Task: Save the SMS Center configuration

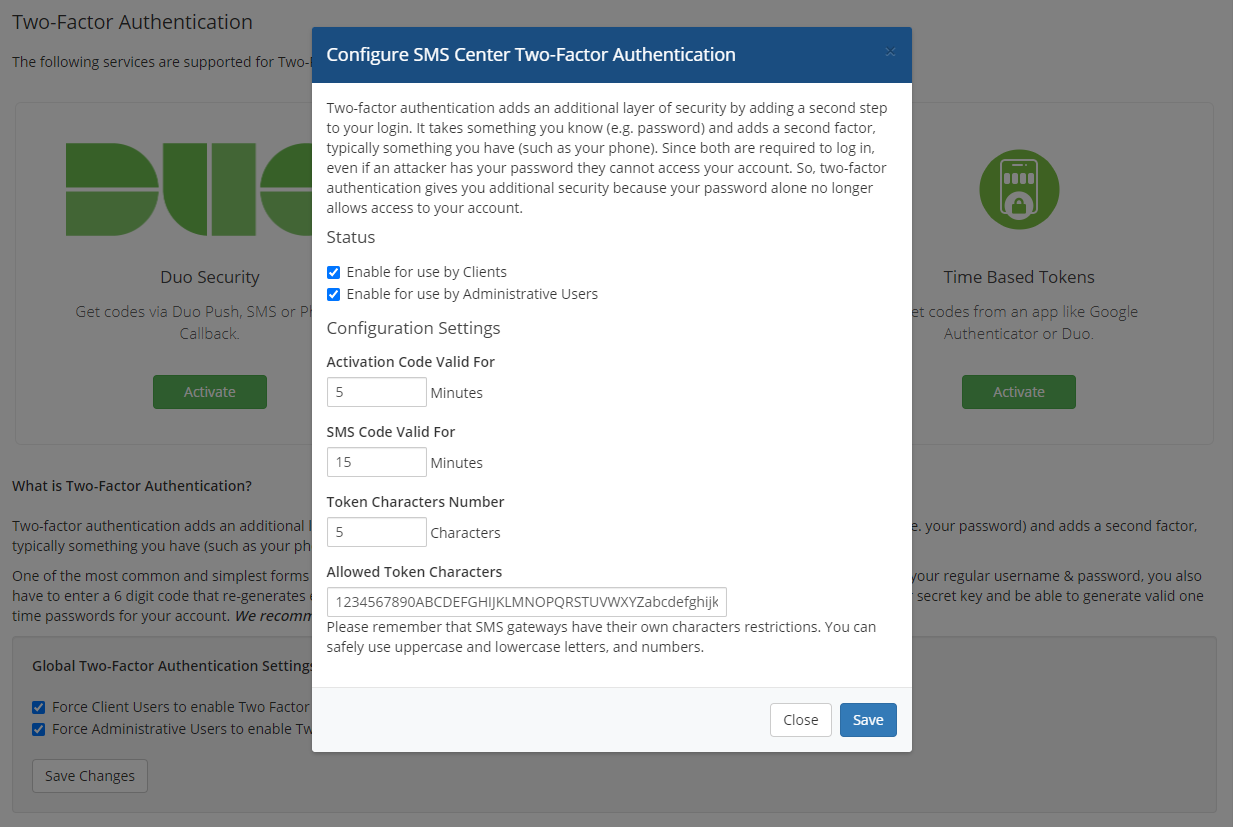Action: pyautogui.click(x=867, y=719)
